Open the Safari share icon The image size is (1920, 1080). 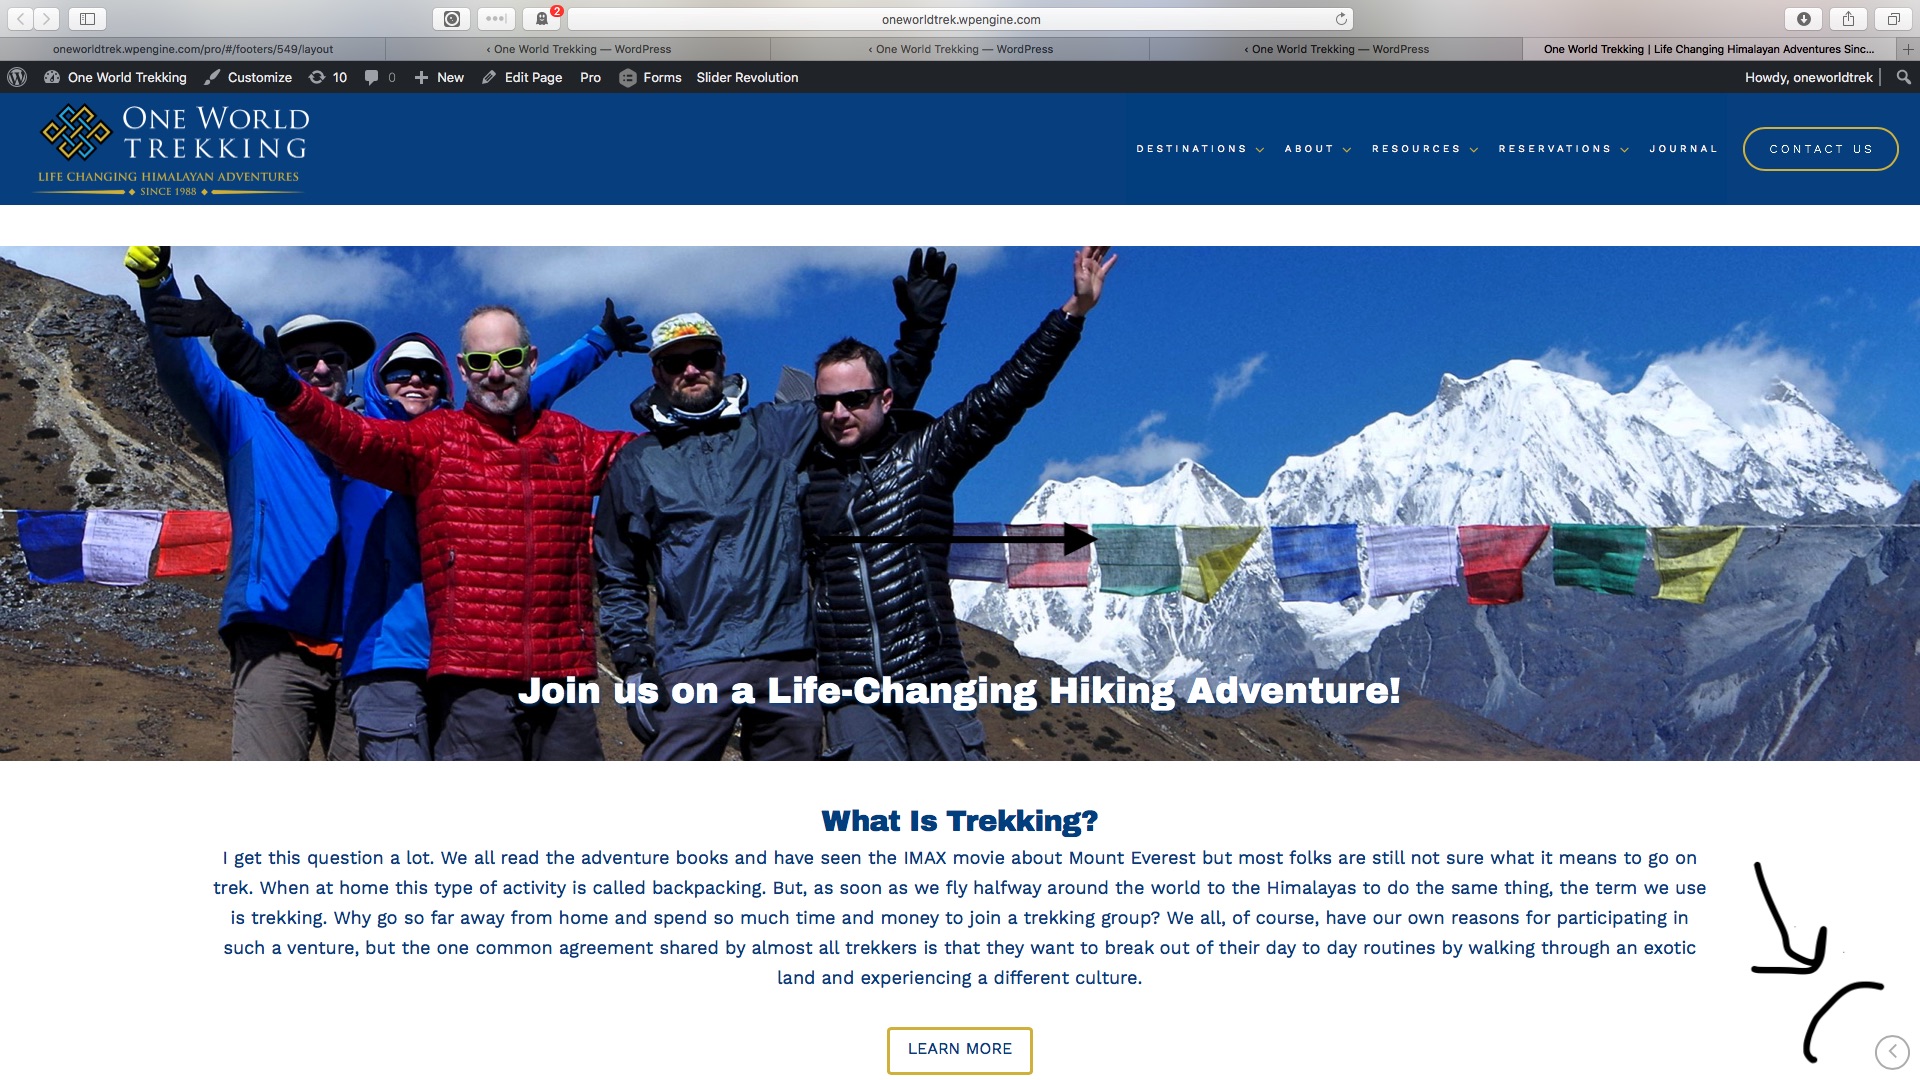tap(1848, 19)
